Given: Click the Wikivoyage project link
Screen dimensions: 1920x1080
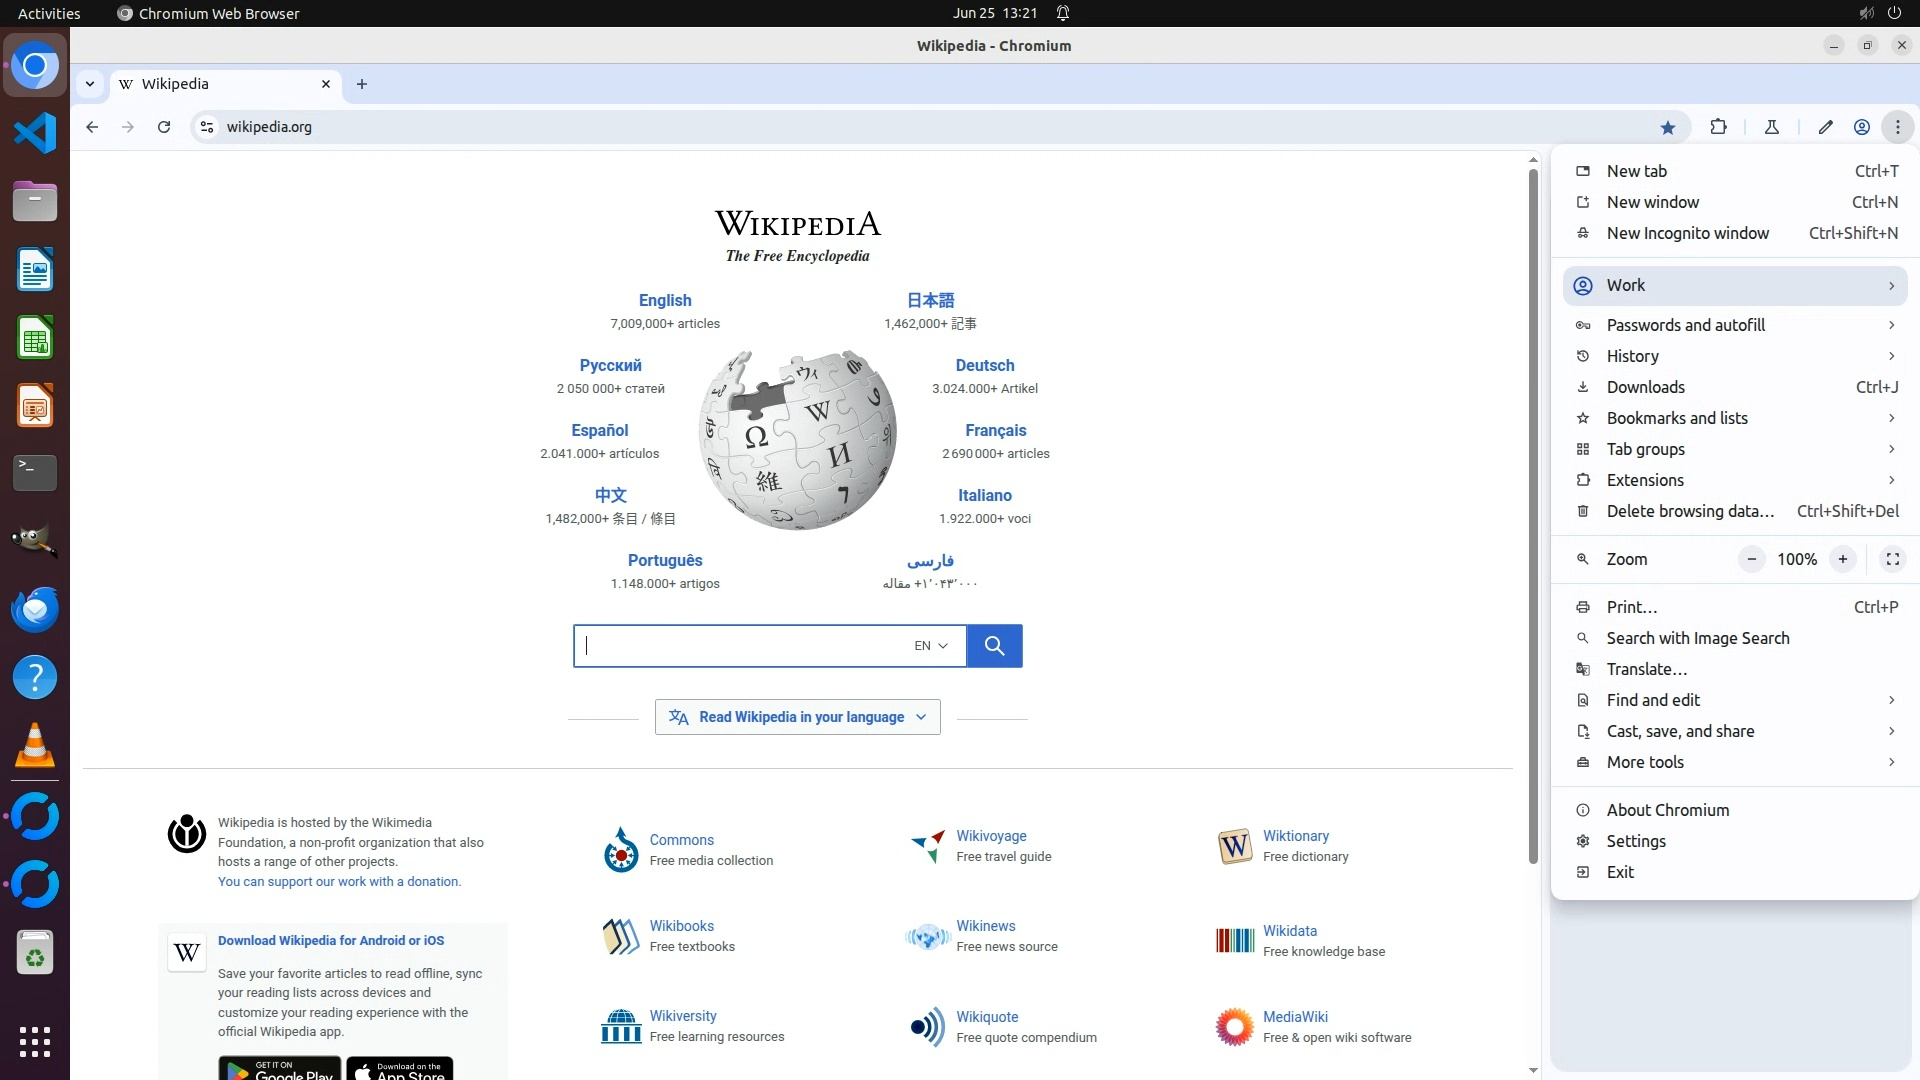Looking at the screenshot, I should point(990,836).
